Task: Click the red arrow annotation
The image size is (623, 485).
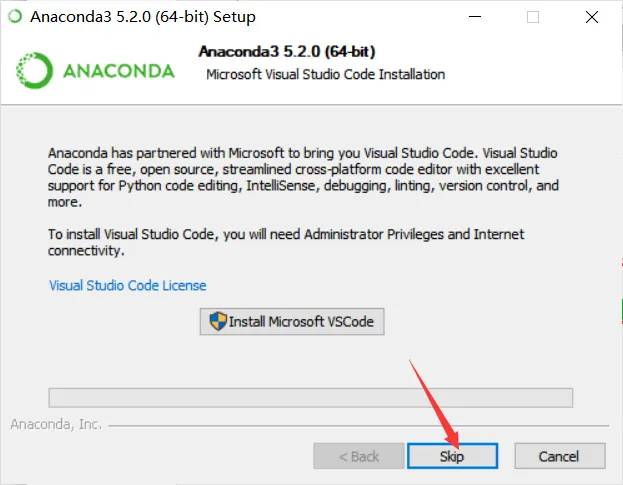Action: point(434,403)
